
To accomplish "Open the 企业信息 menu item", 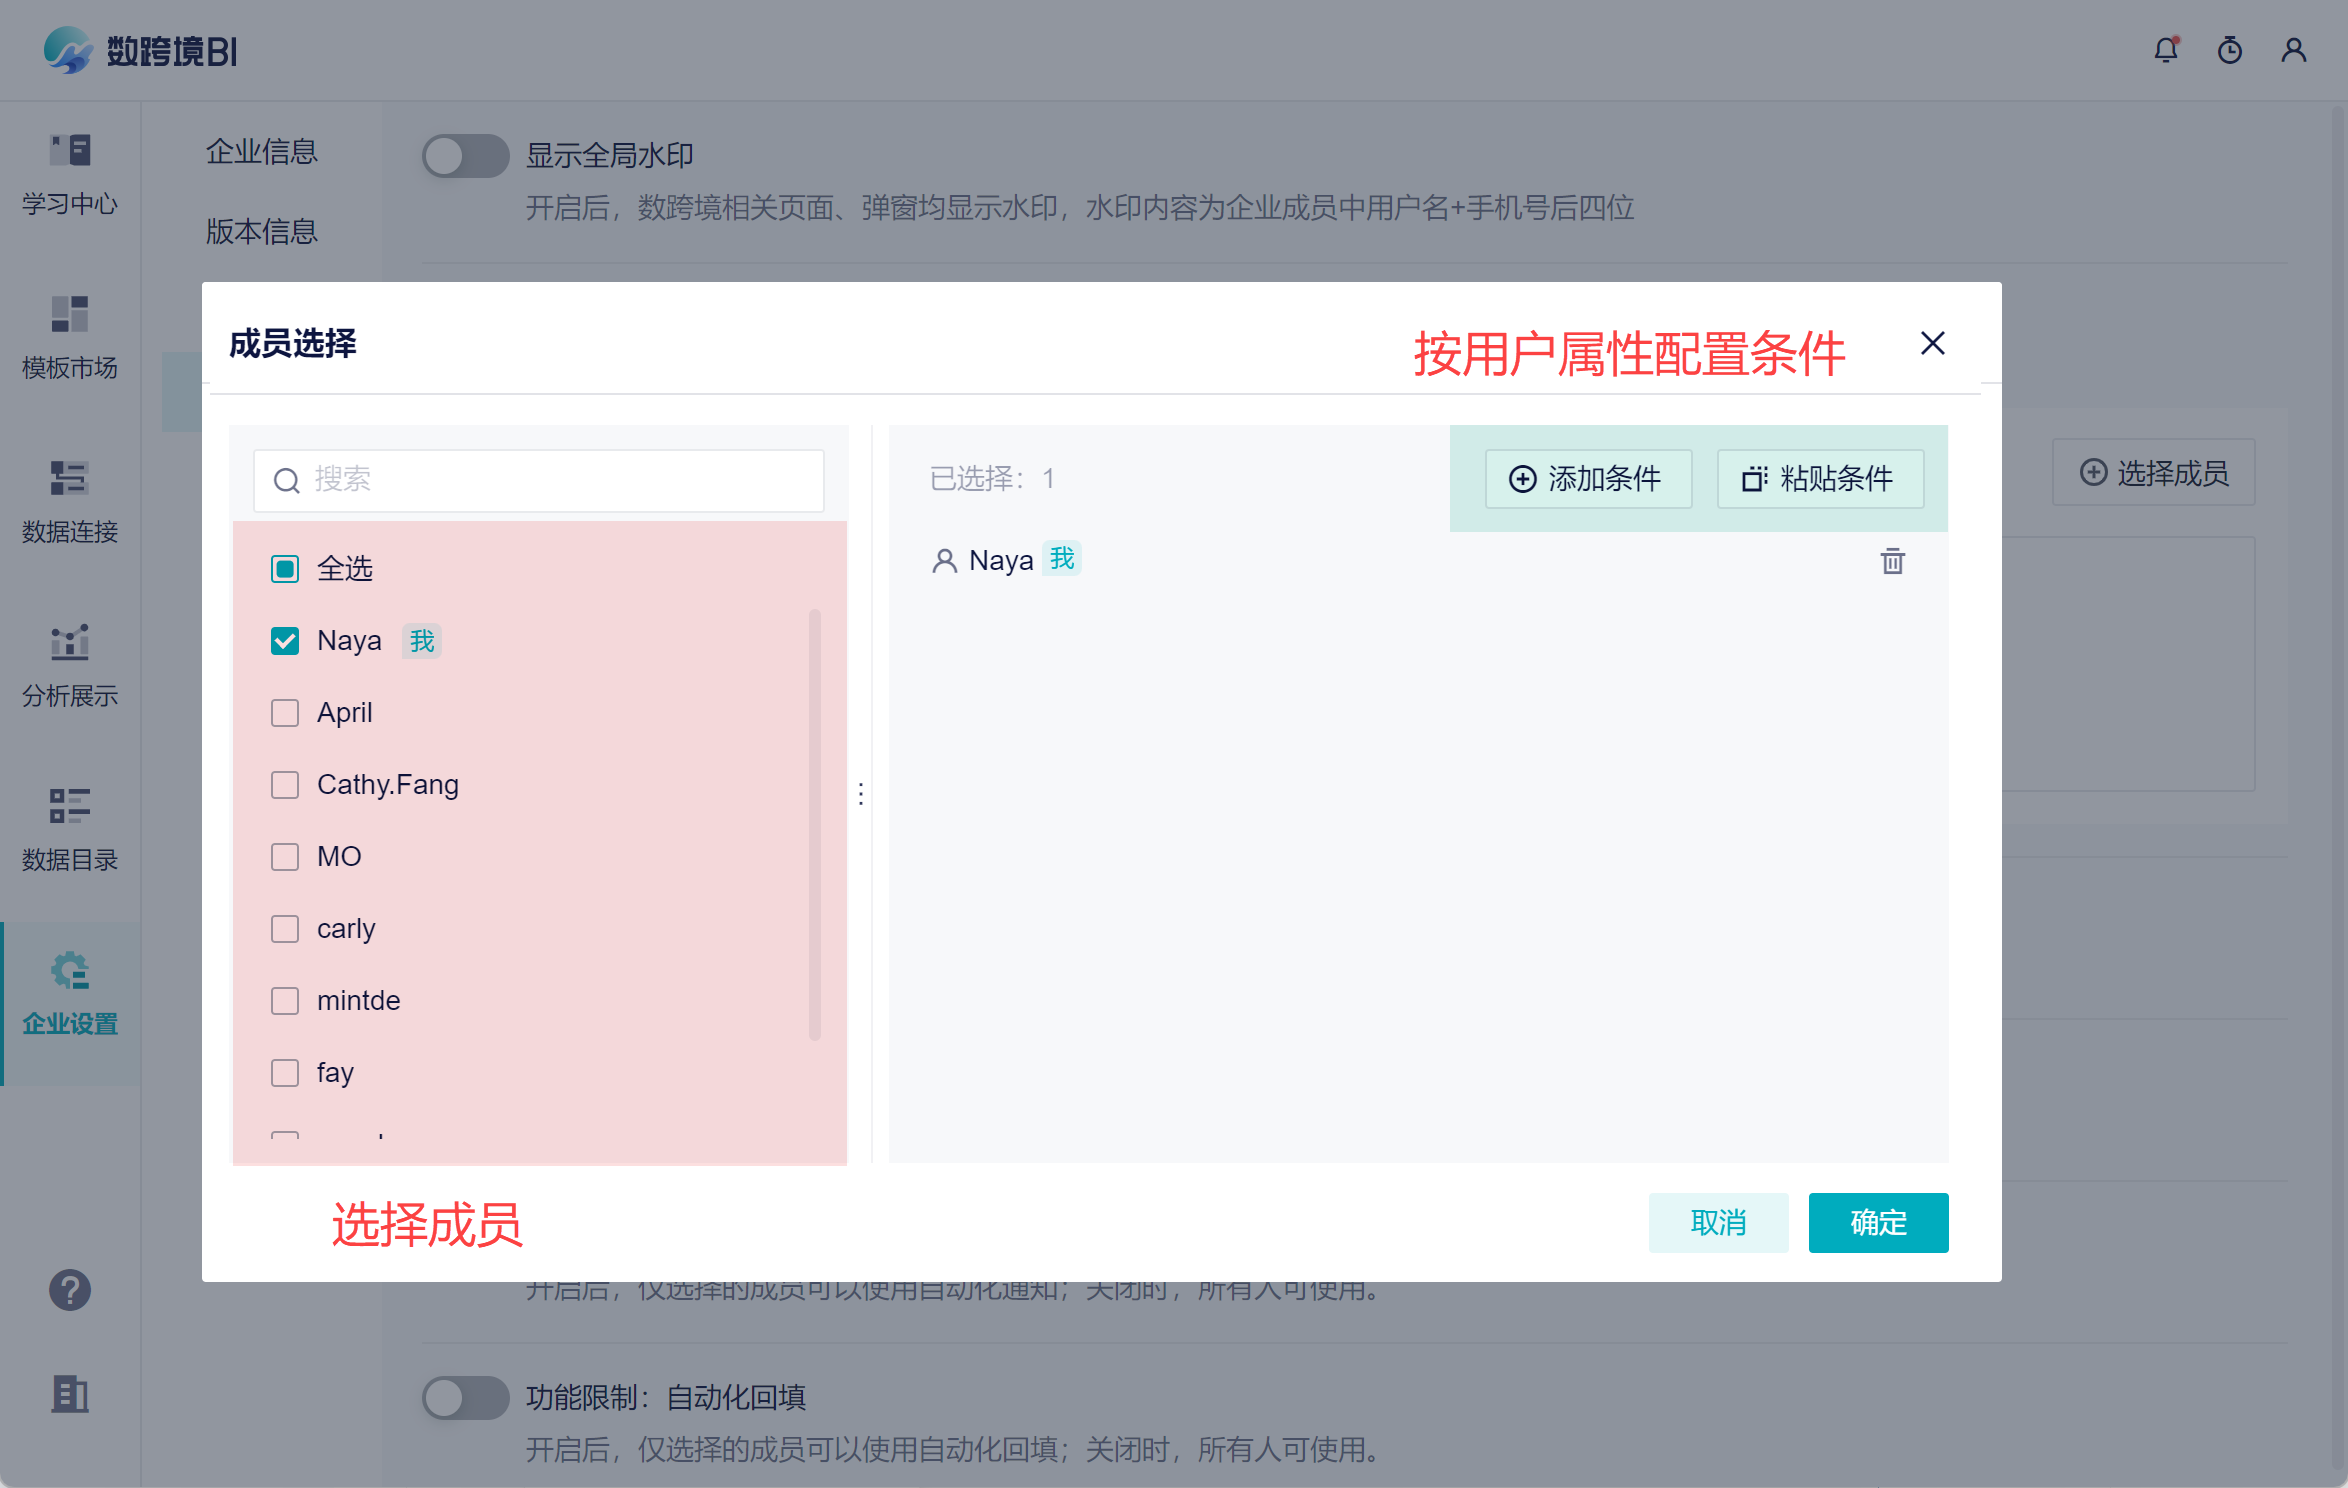I will [x=262, y=152].
